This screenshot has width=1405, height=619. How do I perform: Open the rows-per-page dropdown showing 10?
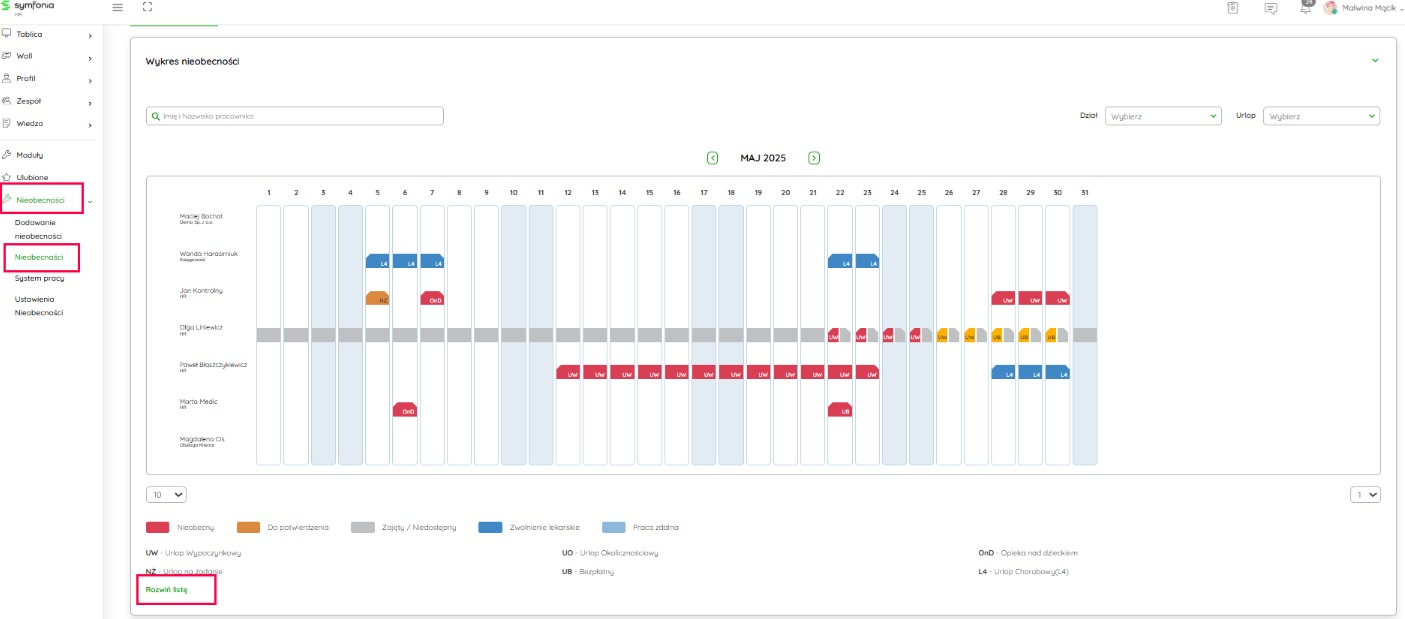pyautogui.click(x=166, y=494)
